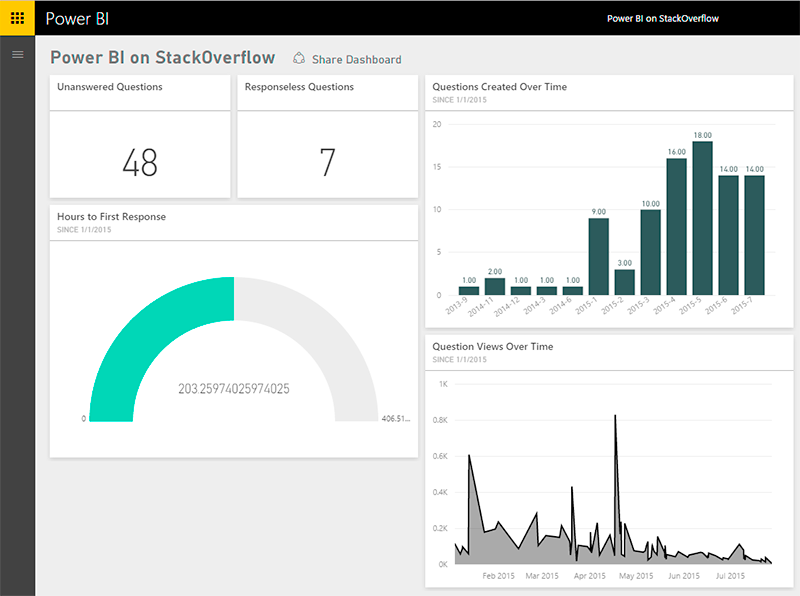The height and width of the screenshot is (596, 800).
Task: Click the Responseless Questions value 7
Action: [x=328, y=163]
